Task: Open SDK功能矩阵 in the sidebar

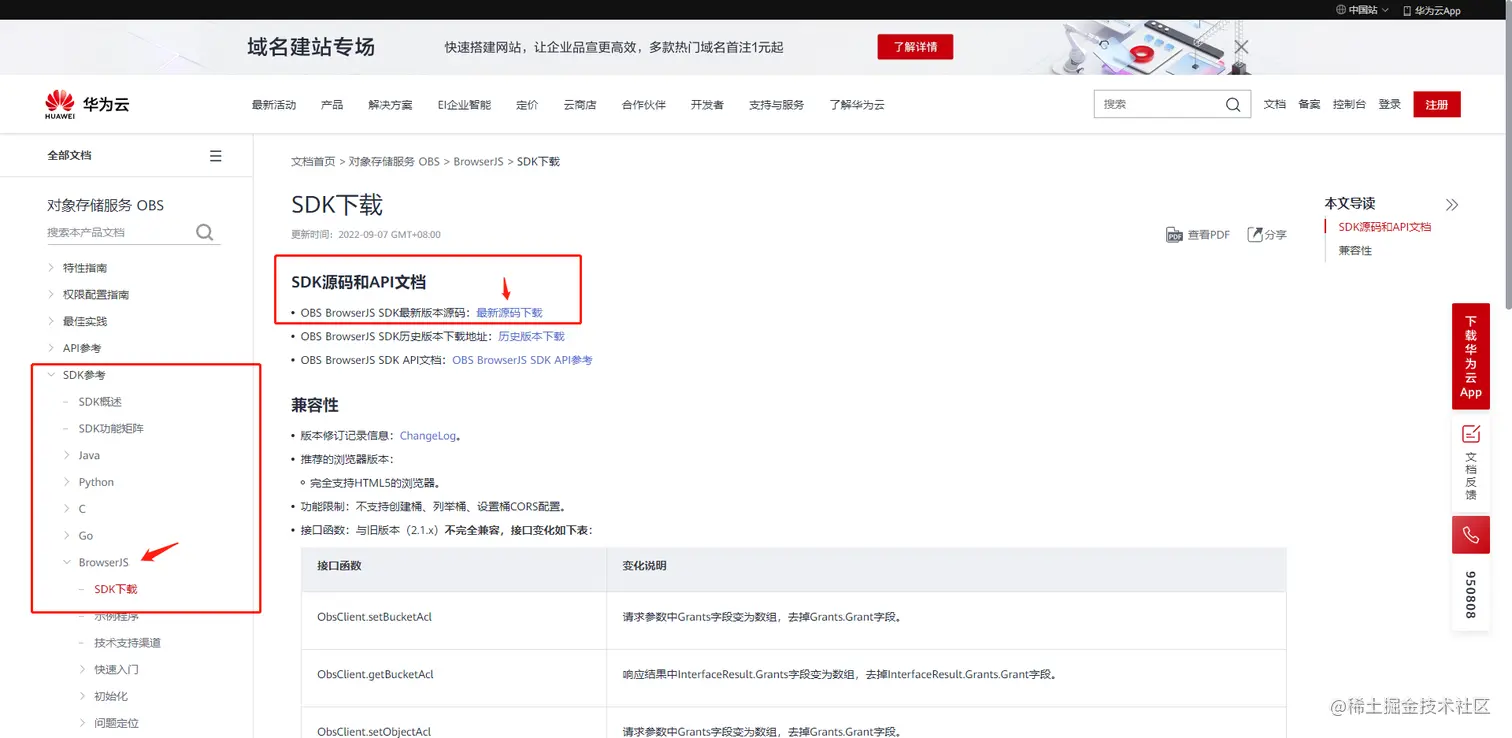Action: 111,429
